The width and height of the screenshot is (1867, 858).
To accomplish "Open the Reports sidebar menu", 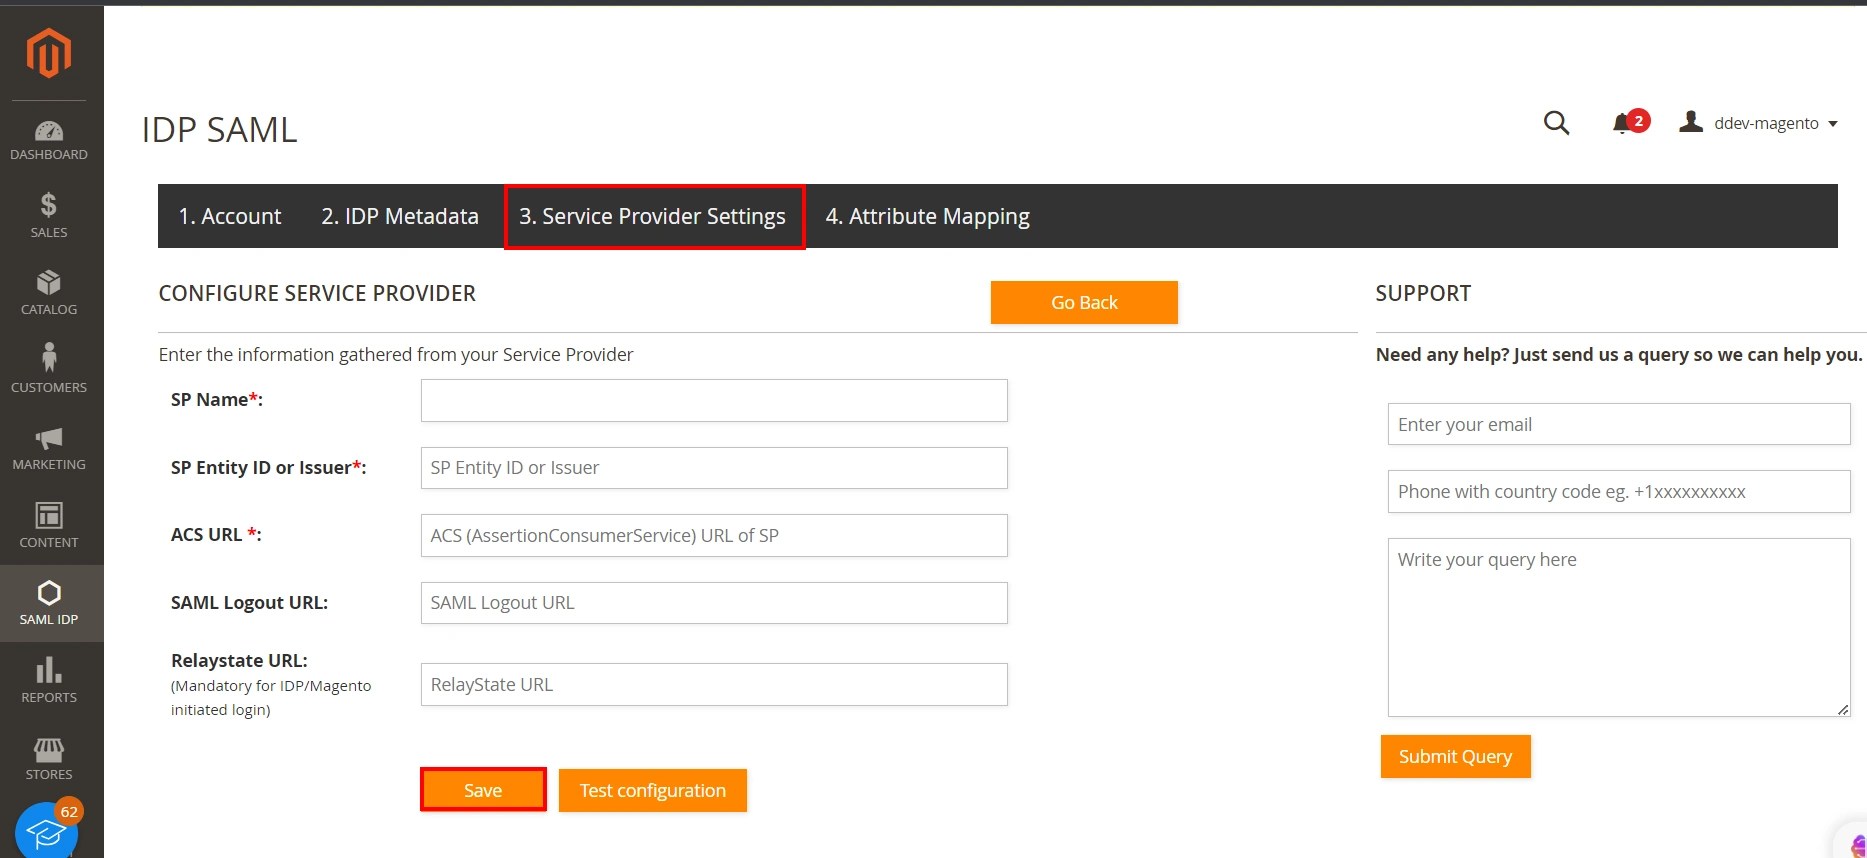I will coord(49,680).
